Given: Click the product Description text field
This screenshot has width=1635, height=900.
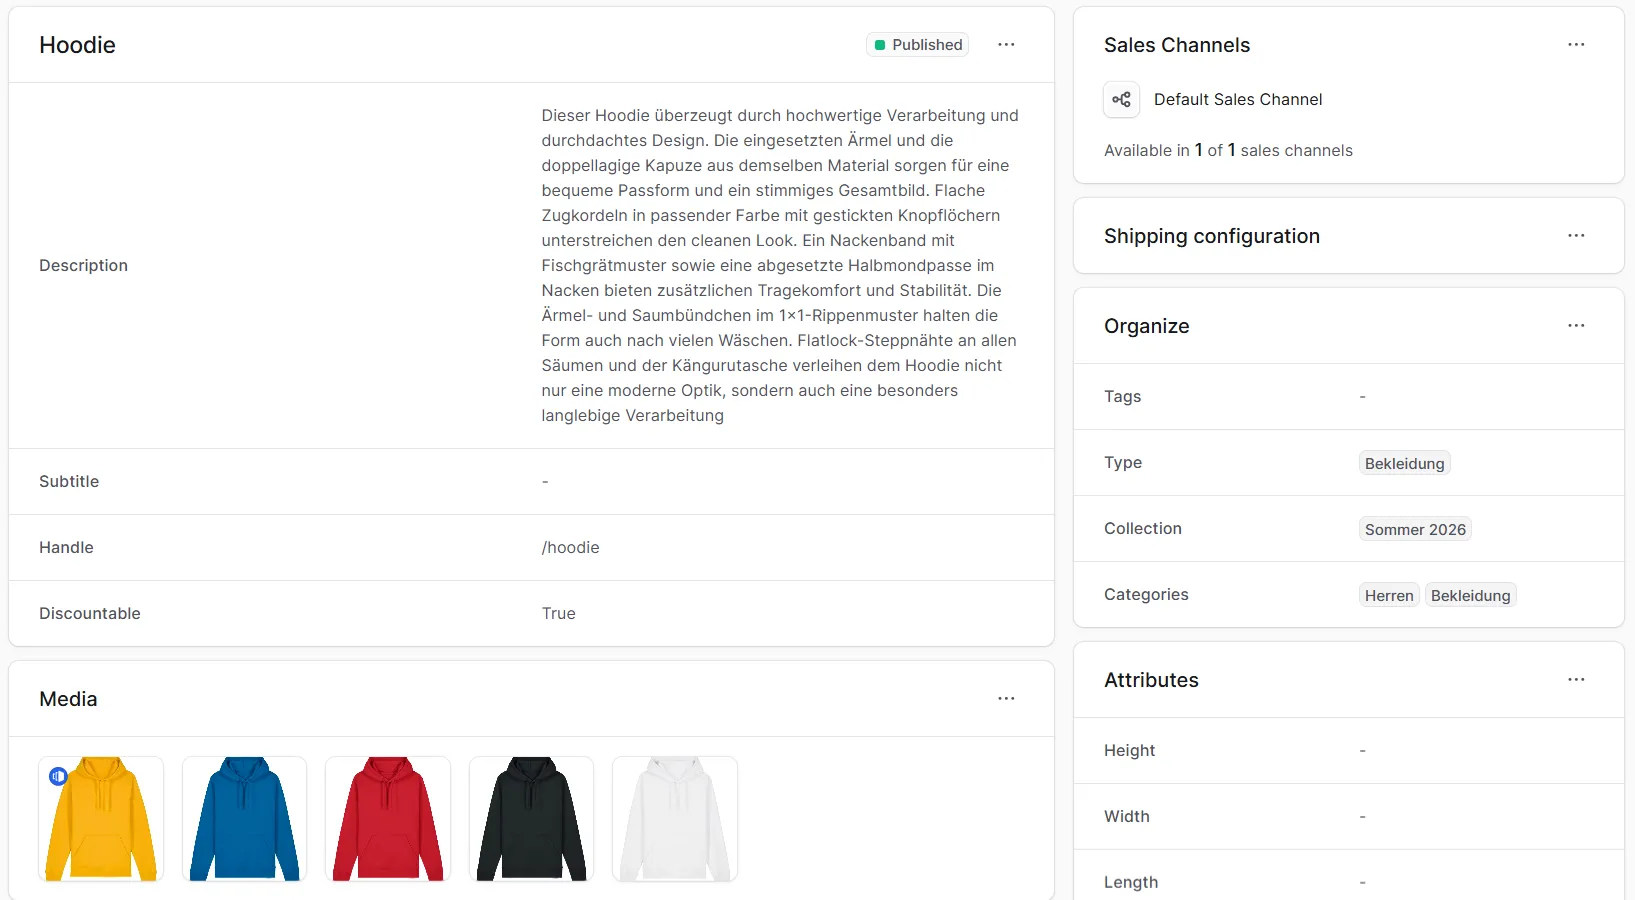Looking at the screenshot, I should click(x=780, y=265).
